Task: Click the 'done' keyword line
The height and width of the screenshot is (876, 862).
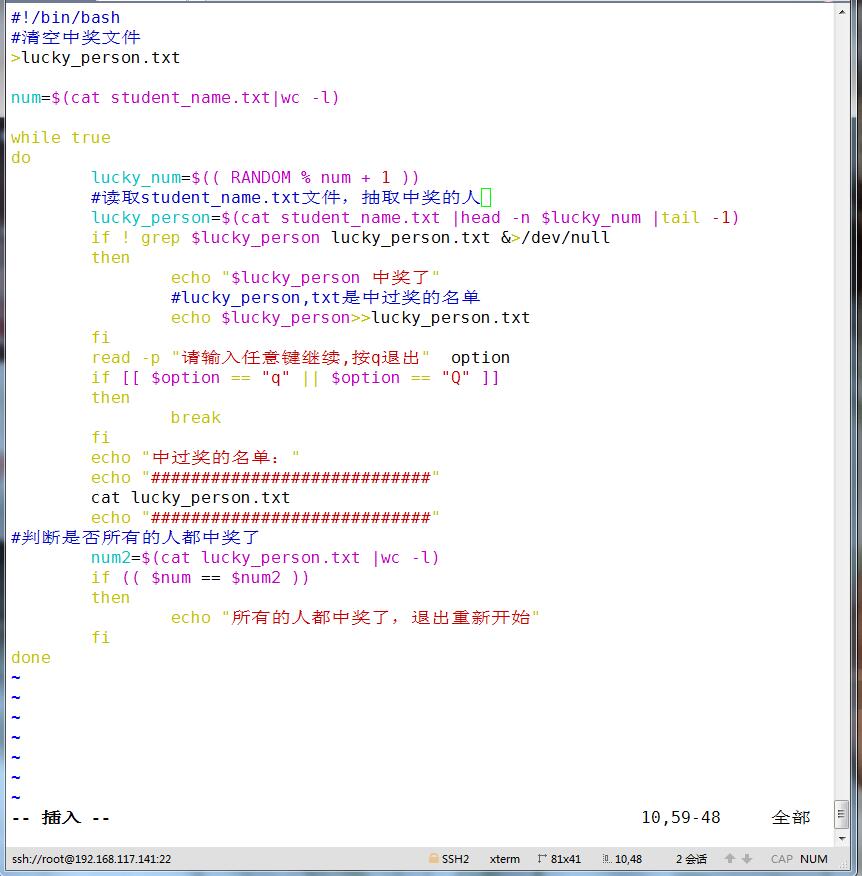Action: click(31, 658)
